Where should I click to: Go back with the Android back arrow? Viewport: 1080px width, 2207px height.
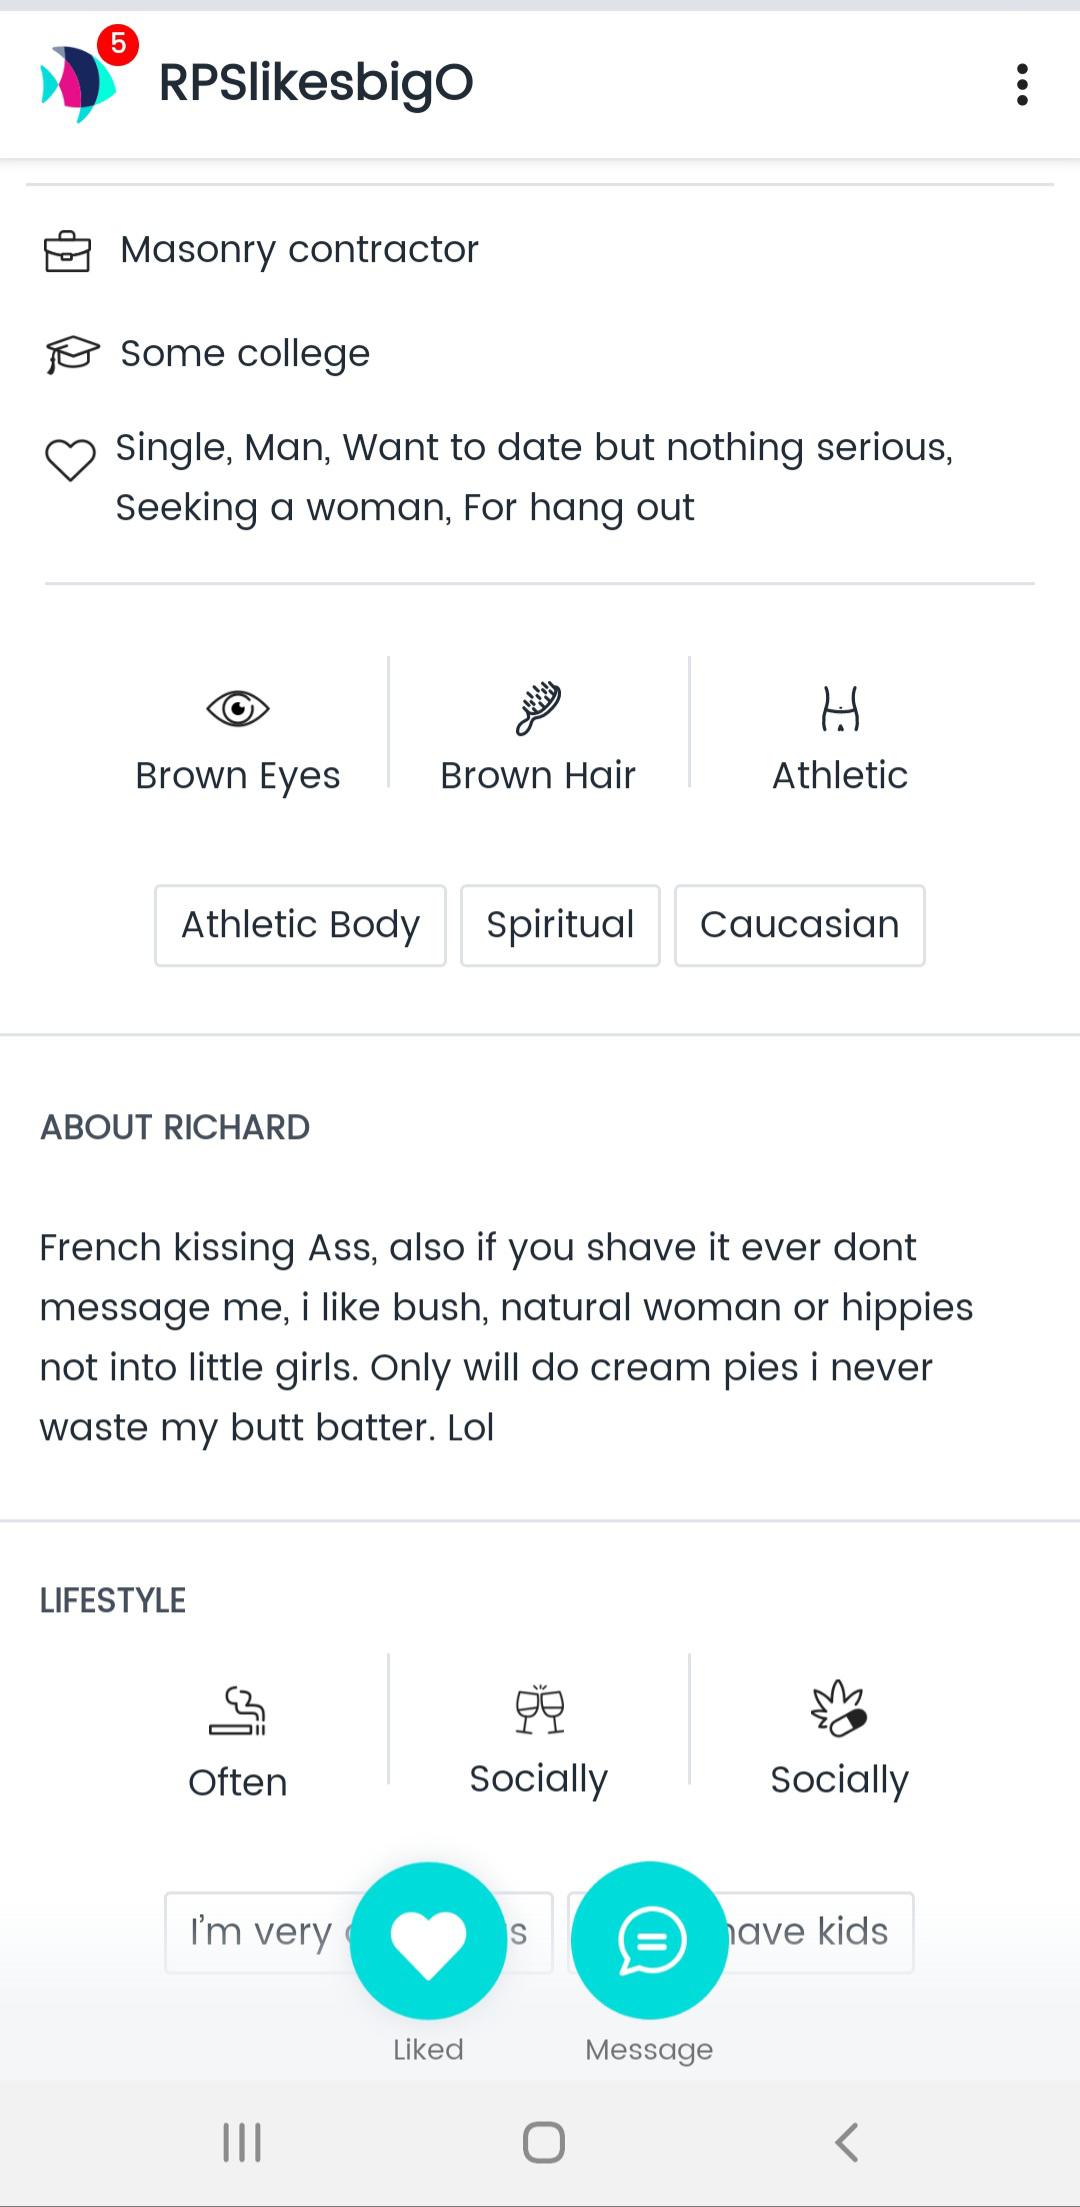[x=846, y=2142]
